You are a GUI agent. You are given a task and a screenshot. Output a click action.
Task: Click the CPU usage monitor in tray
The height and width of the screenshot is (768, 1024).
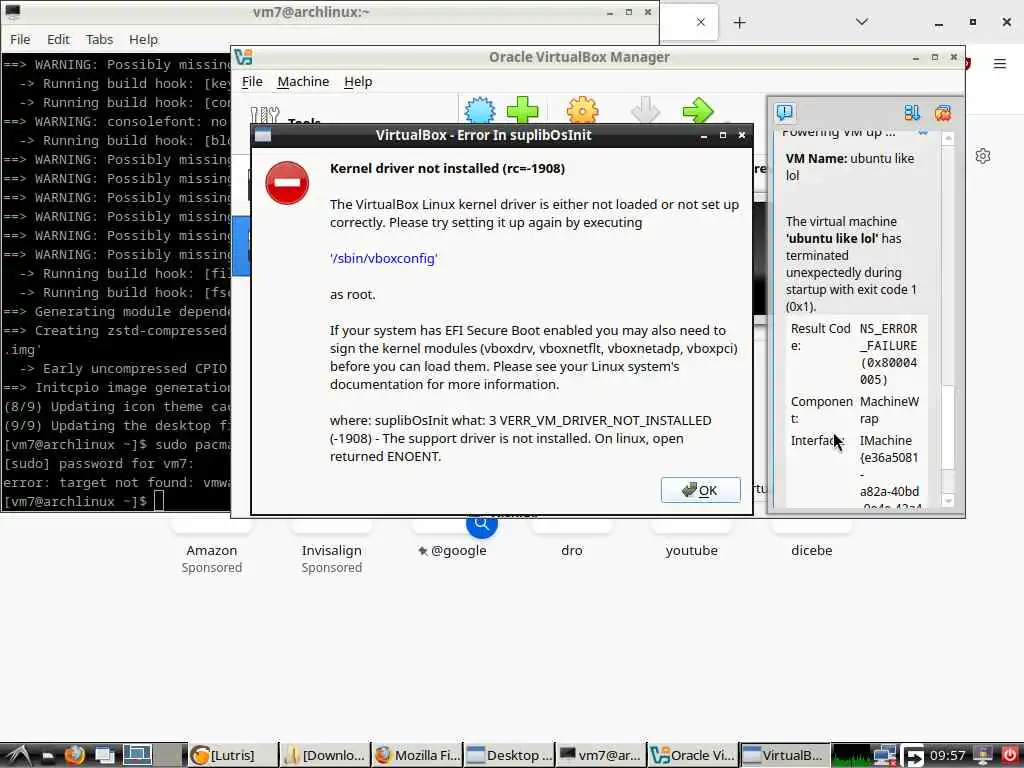(x=852, y=756)
